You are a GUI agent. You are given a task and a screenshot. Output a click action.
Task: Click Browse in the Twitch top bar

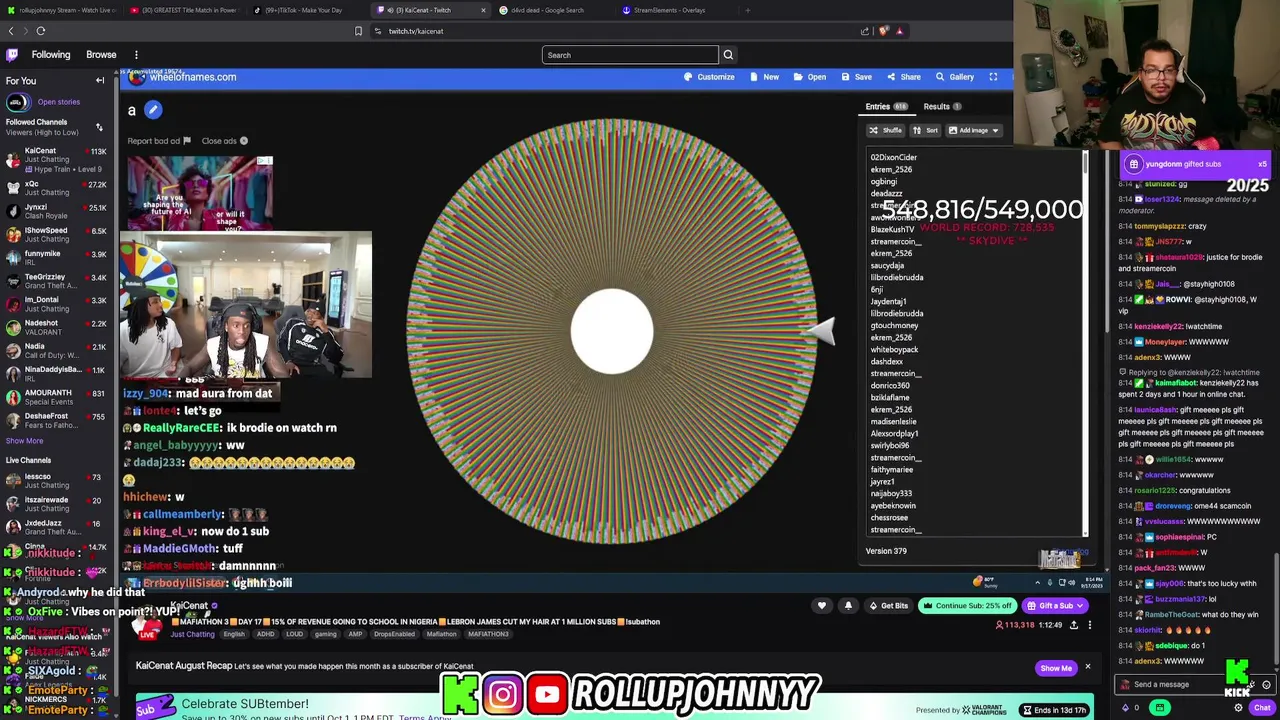(x=101, y=55)
